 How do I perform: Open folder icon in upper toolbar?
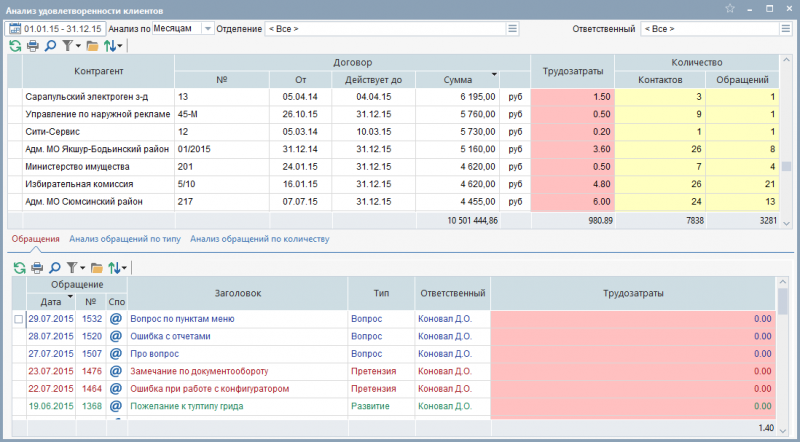(92, 46)
